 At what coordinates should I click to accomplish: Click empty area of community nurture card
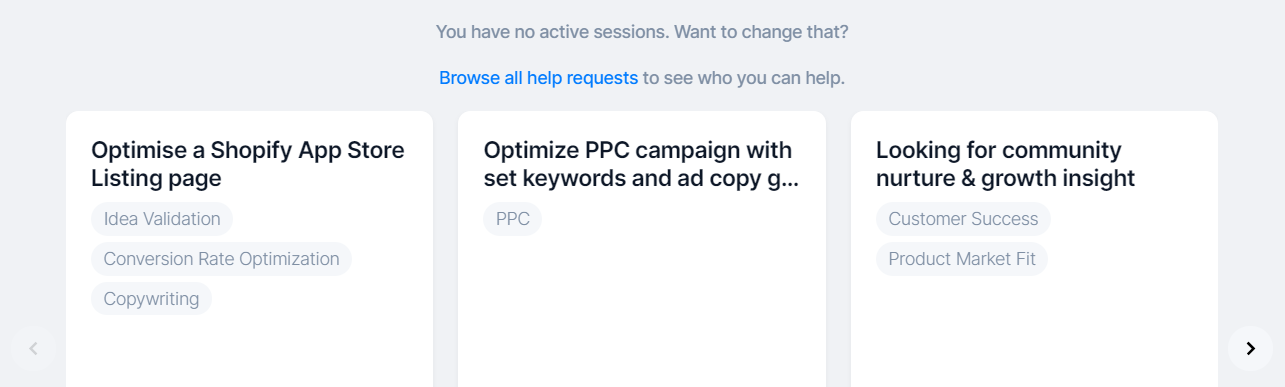pyautogui.click(x=1034, y=330)
